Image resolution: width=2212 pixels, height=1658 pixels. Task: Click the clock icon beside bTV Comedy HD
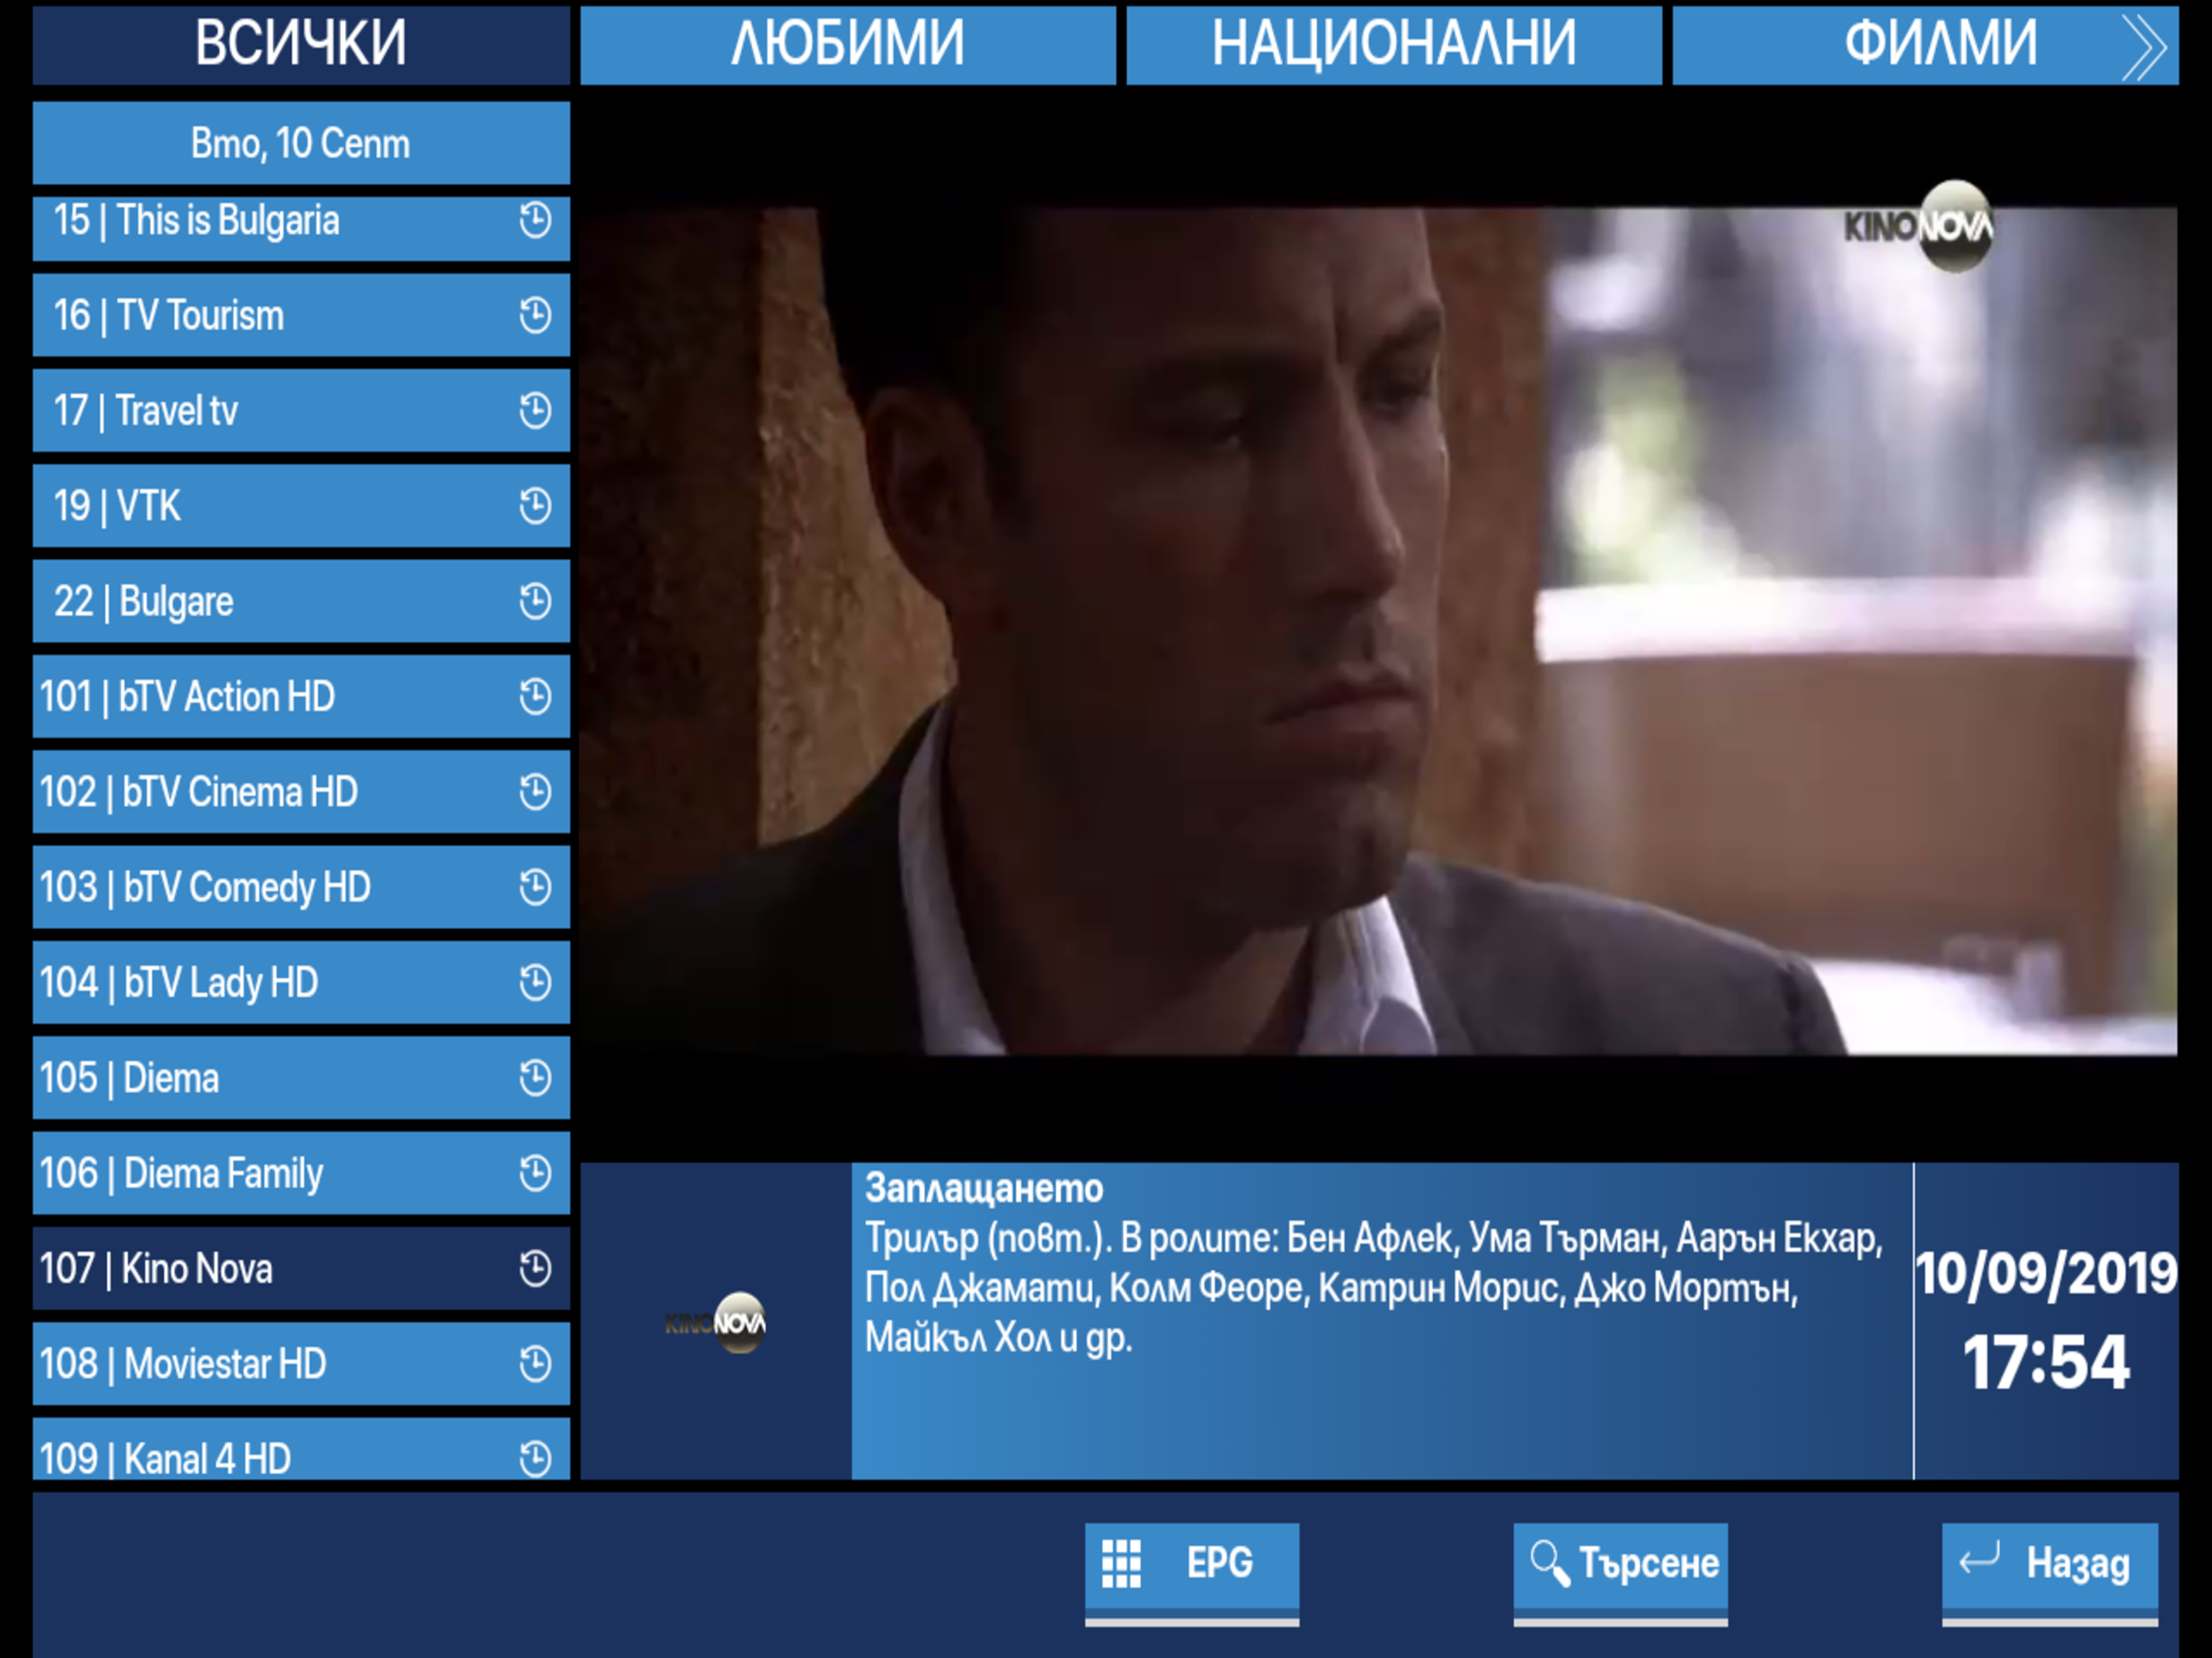pyautogui.click(x=535, y=887)
